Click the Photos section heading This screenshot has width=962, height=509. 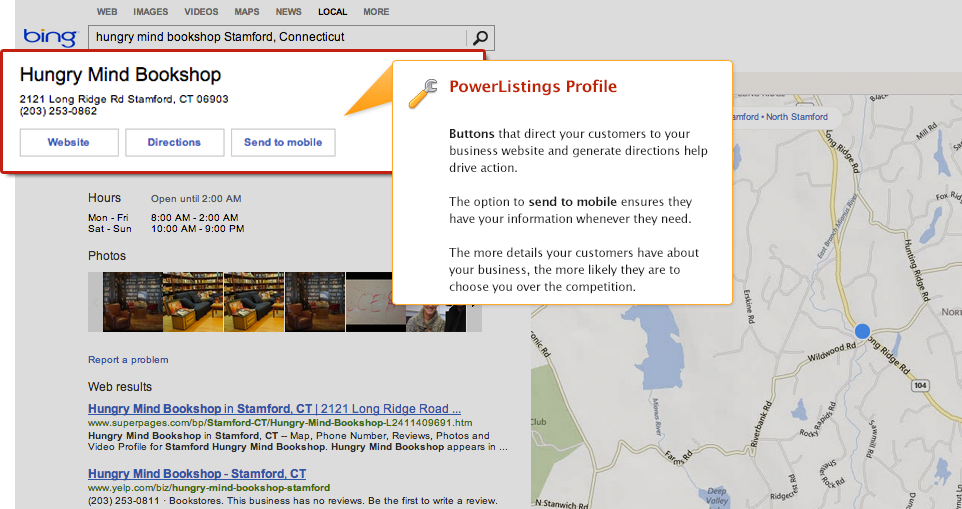pos(107,256)
